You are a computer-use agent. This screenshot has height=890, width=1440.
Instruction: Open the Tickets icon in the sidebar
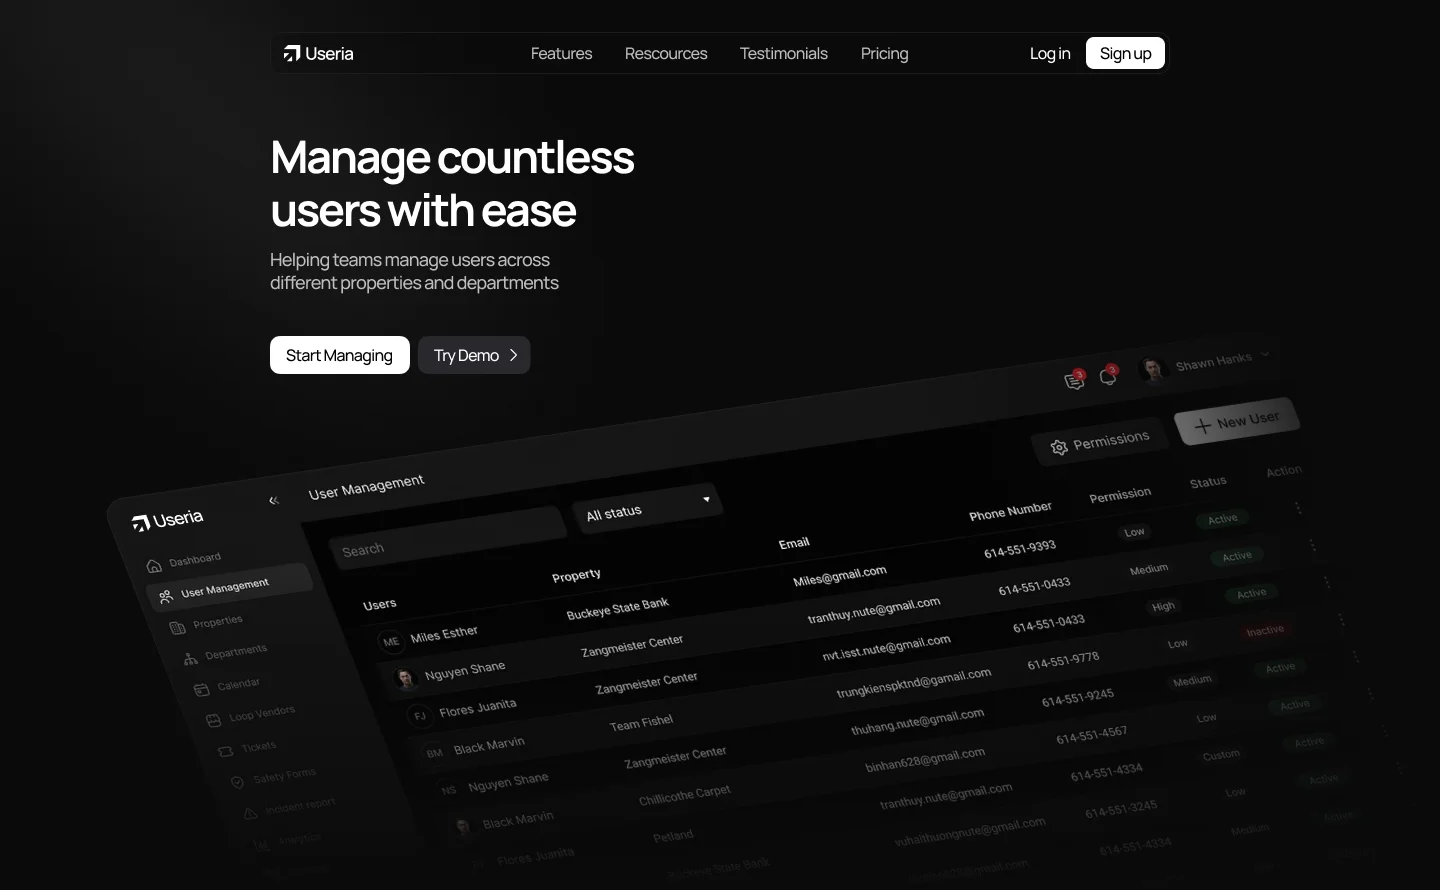pyautogui.click(x=226, y=751)
